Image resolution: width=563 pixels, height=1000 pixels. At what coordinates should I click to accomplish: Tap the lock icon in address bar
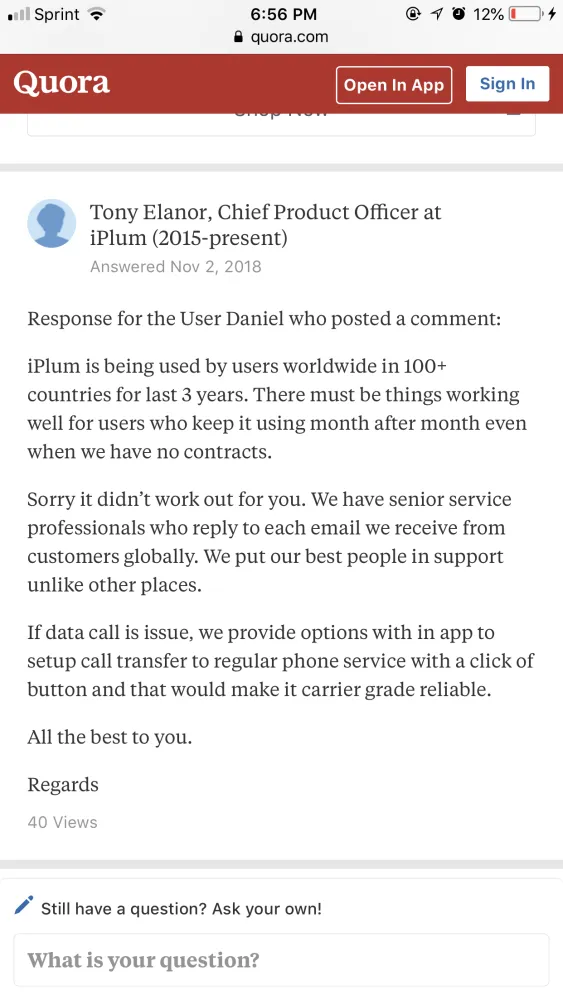pos(239,36)
